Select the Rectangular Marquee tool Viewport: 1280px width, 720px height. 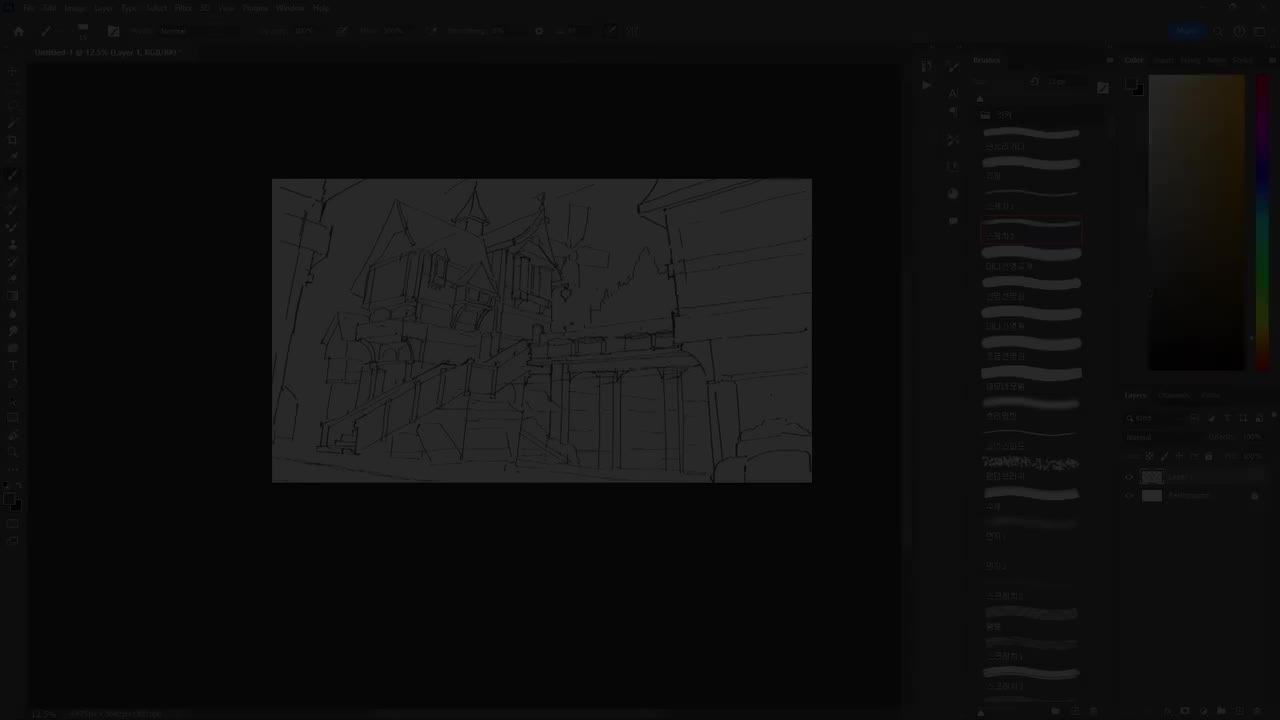(x=13, y=88)
